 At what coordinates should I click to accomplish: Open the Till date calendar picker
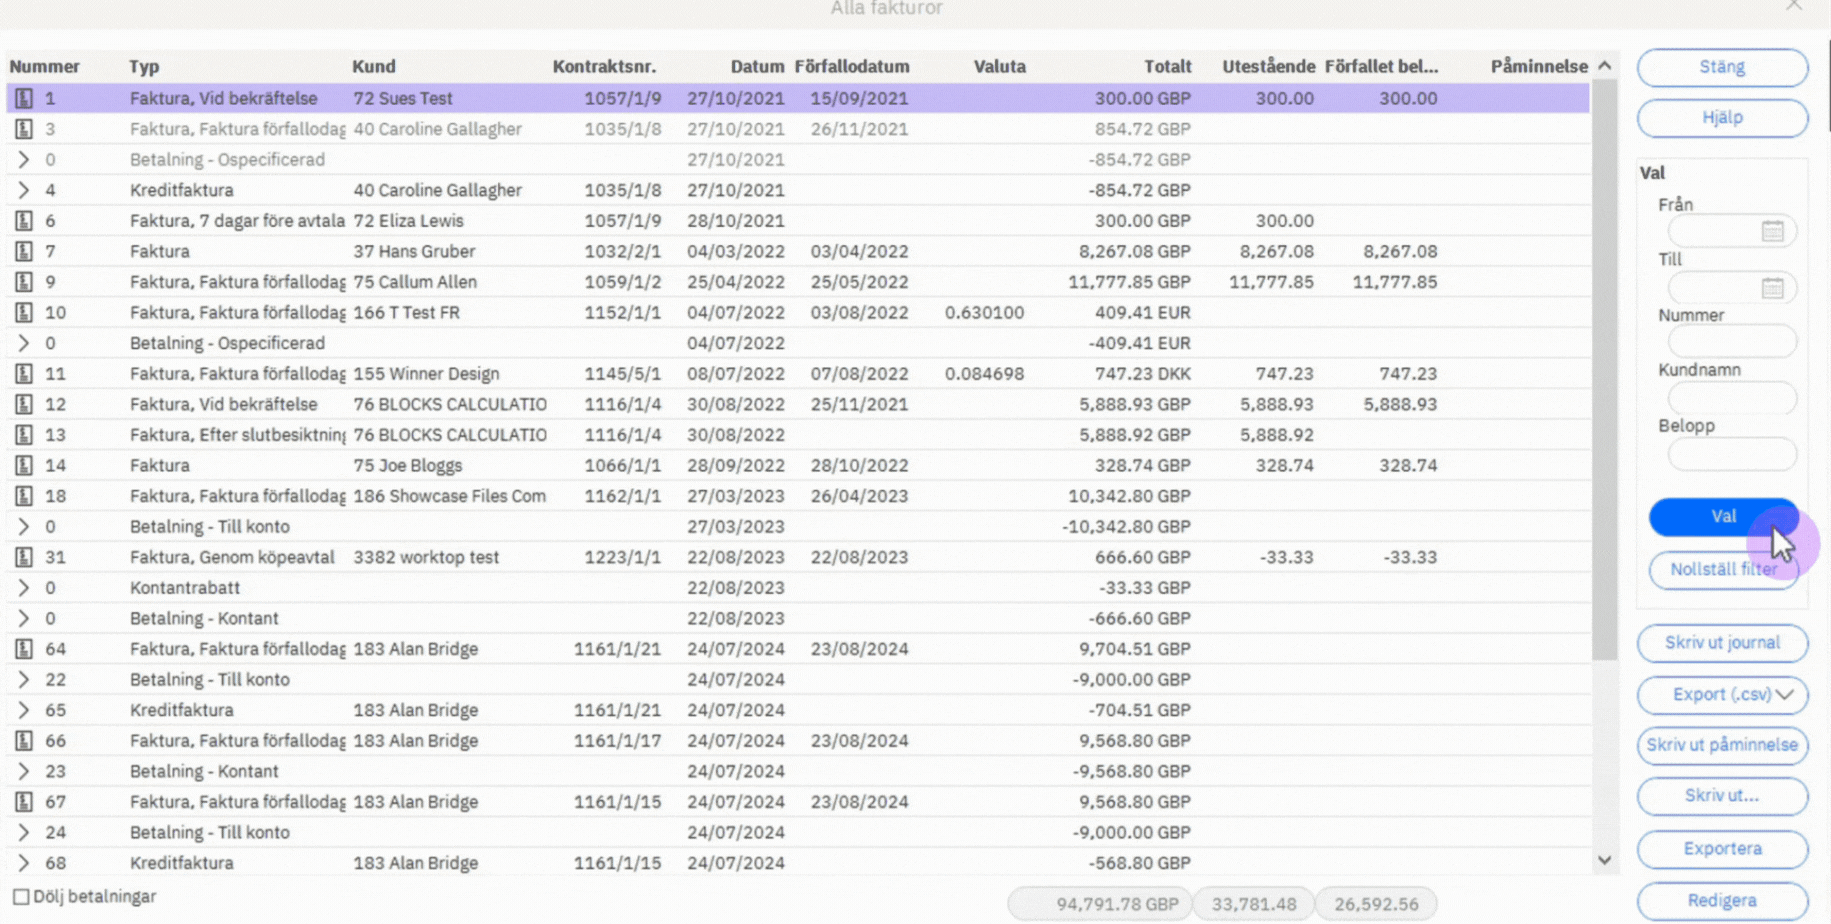pos(1771,288)
